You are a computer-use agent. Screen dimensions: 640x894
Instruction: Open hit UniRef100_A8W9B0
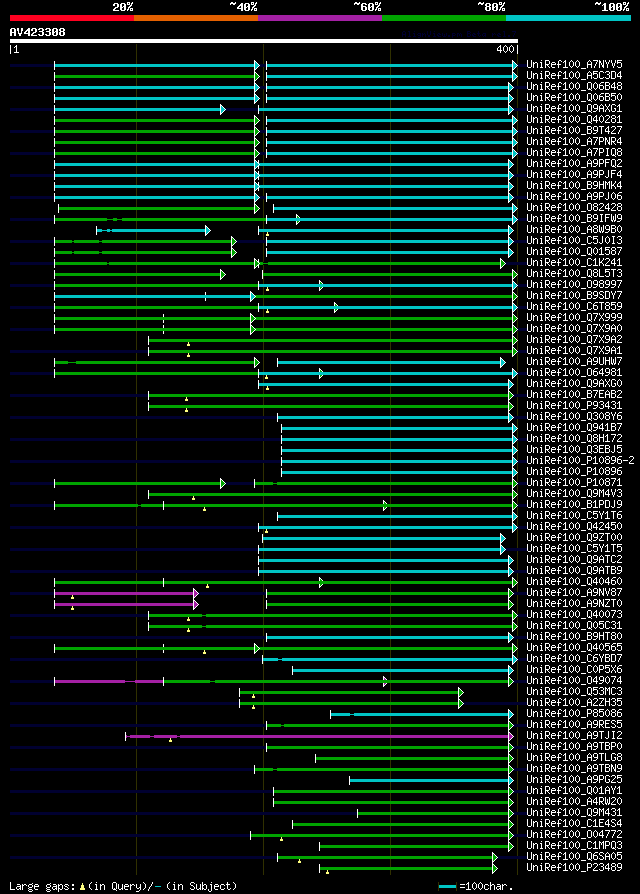click(x=574, y=230)
